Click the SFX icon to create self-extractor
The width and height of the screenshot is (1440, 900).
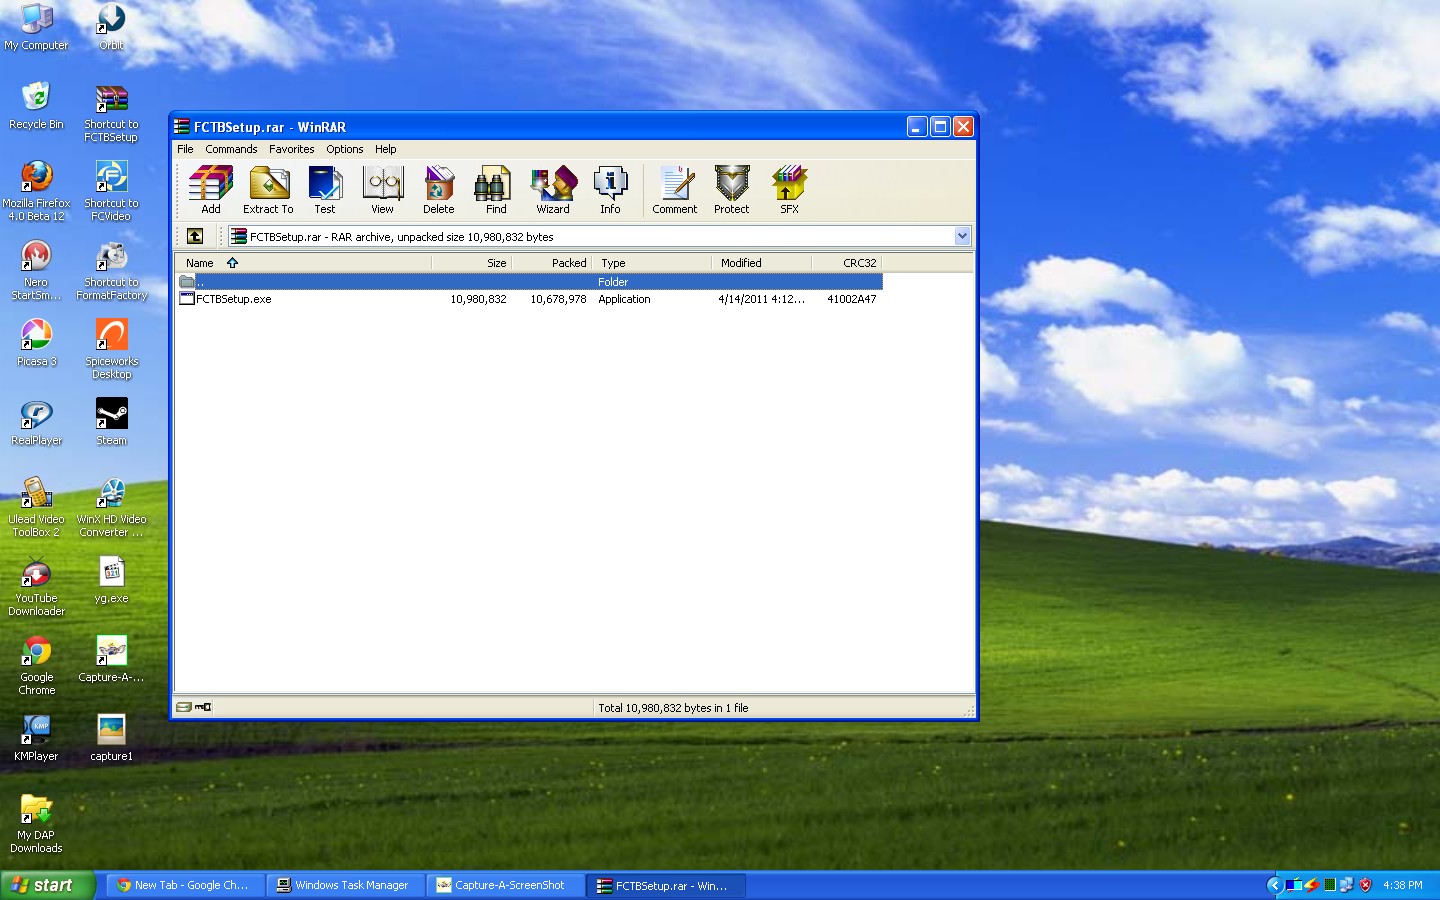(x=789, y=190)
